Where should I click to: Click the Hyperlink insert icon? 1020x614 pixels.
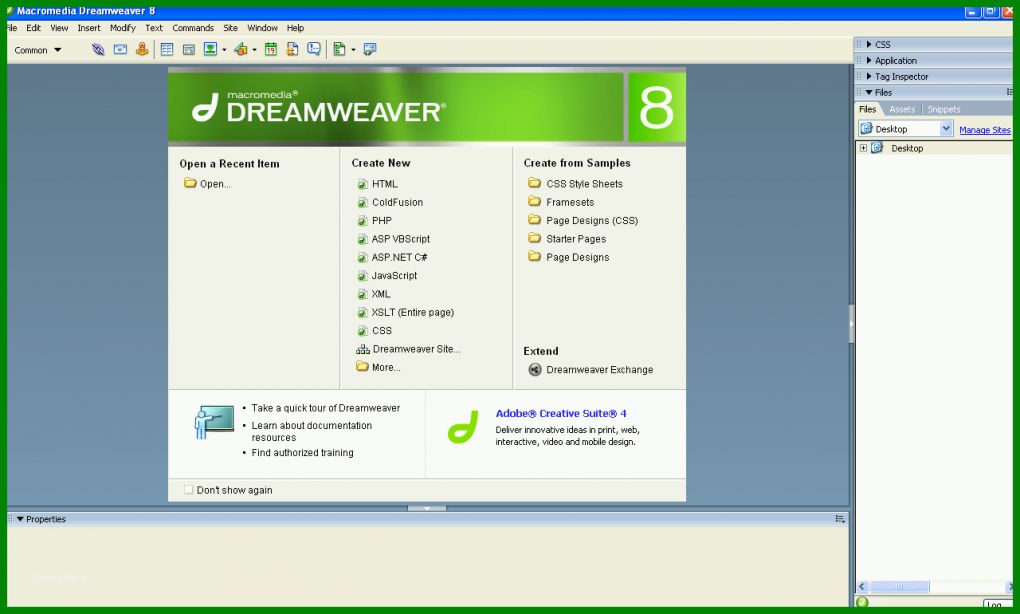pos(98,49)
